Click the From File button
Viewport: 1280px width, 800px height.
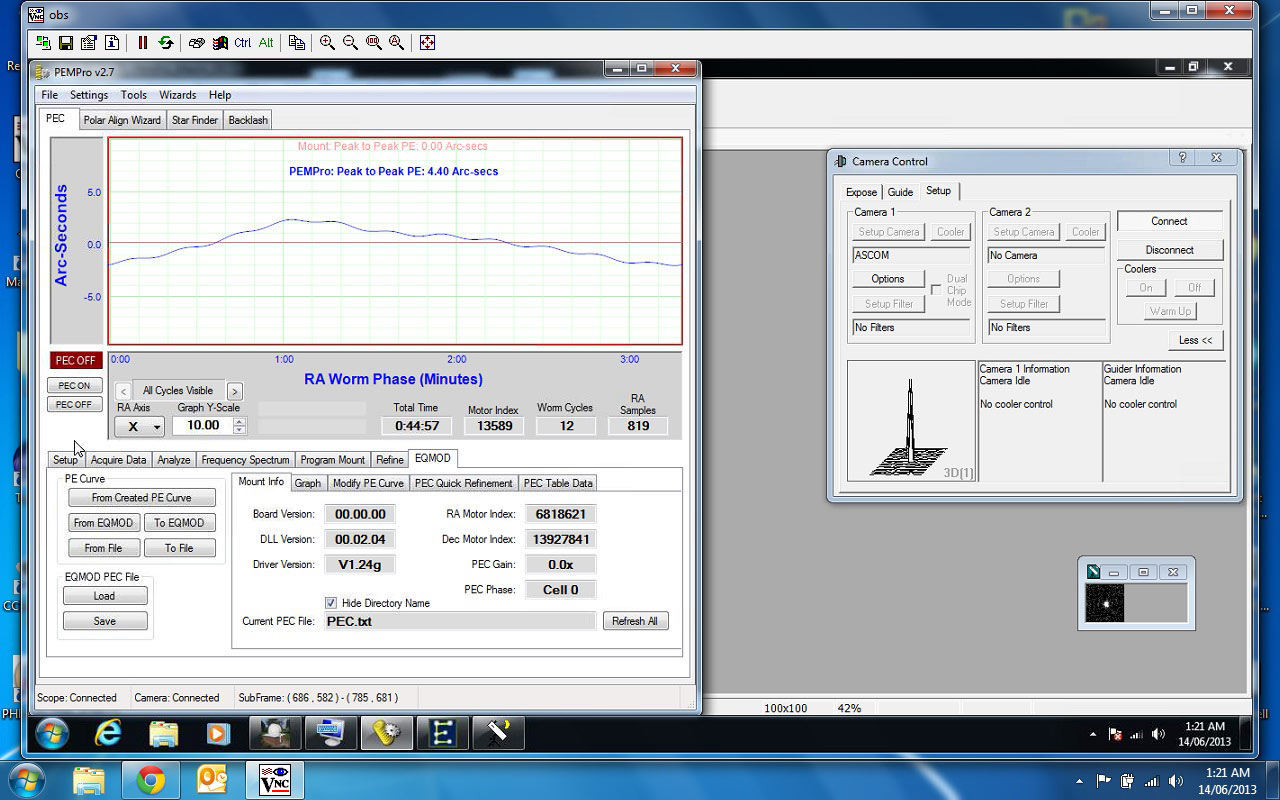[103, 548]
